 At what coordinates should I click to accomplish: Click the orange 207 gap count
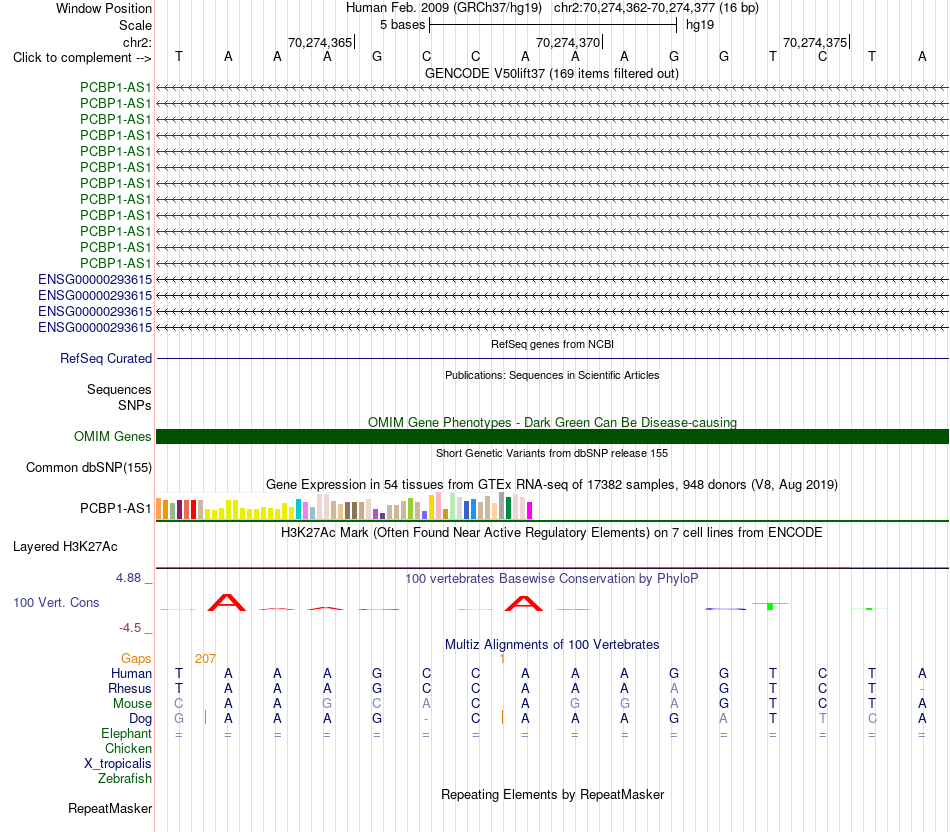pos(205,659)
